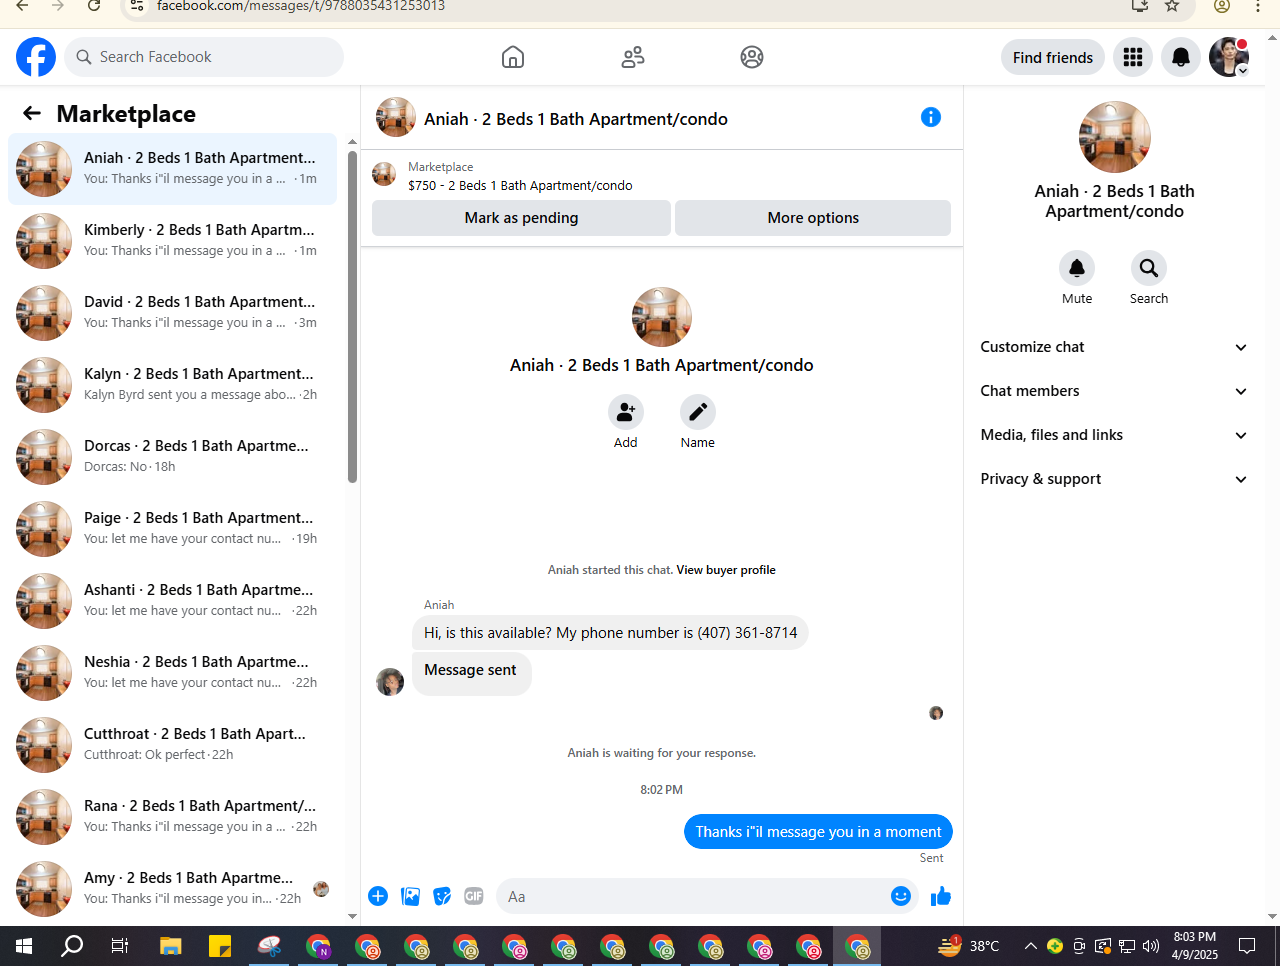The image size is (1280, 966).
Task: Expand the Customize chat section
Action: coord(1114,347)
